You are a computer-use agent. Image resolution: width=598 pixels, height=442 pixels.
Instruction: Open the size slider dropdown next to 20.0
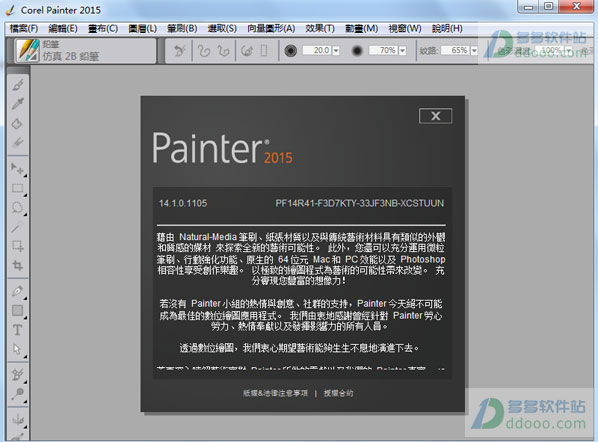(x=336, y=50)
